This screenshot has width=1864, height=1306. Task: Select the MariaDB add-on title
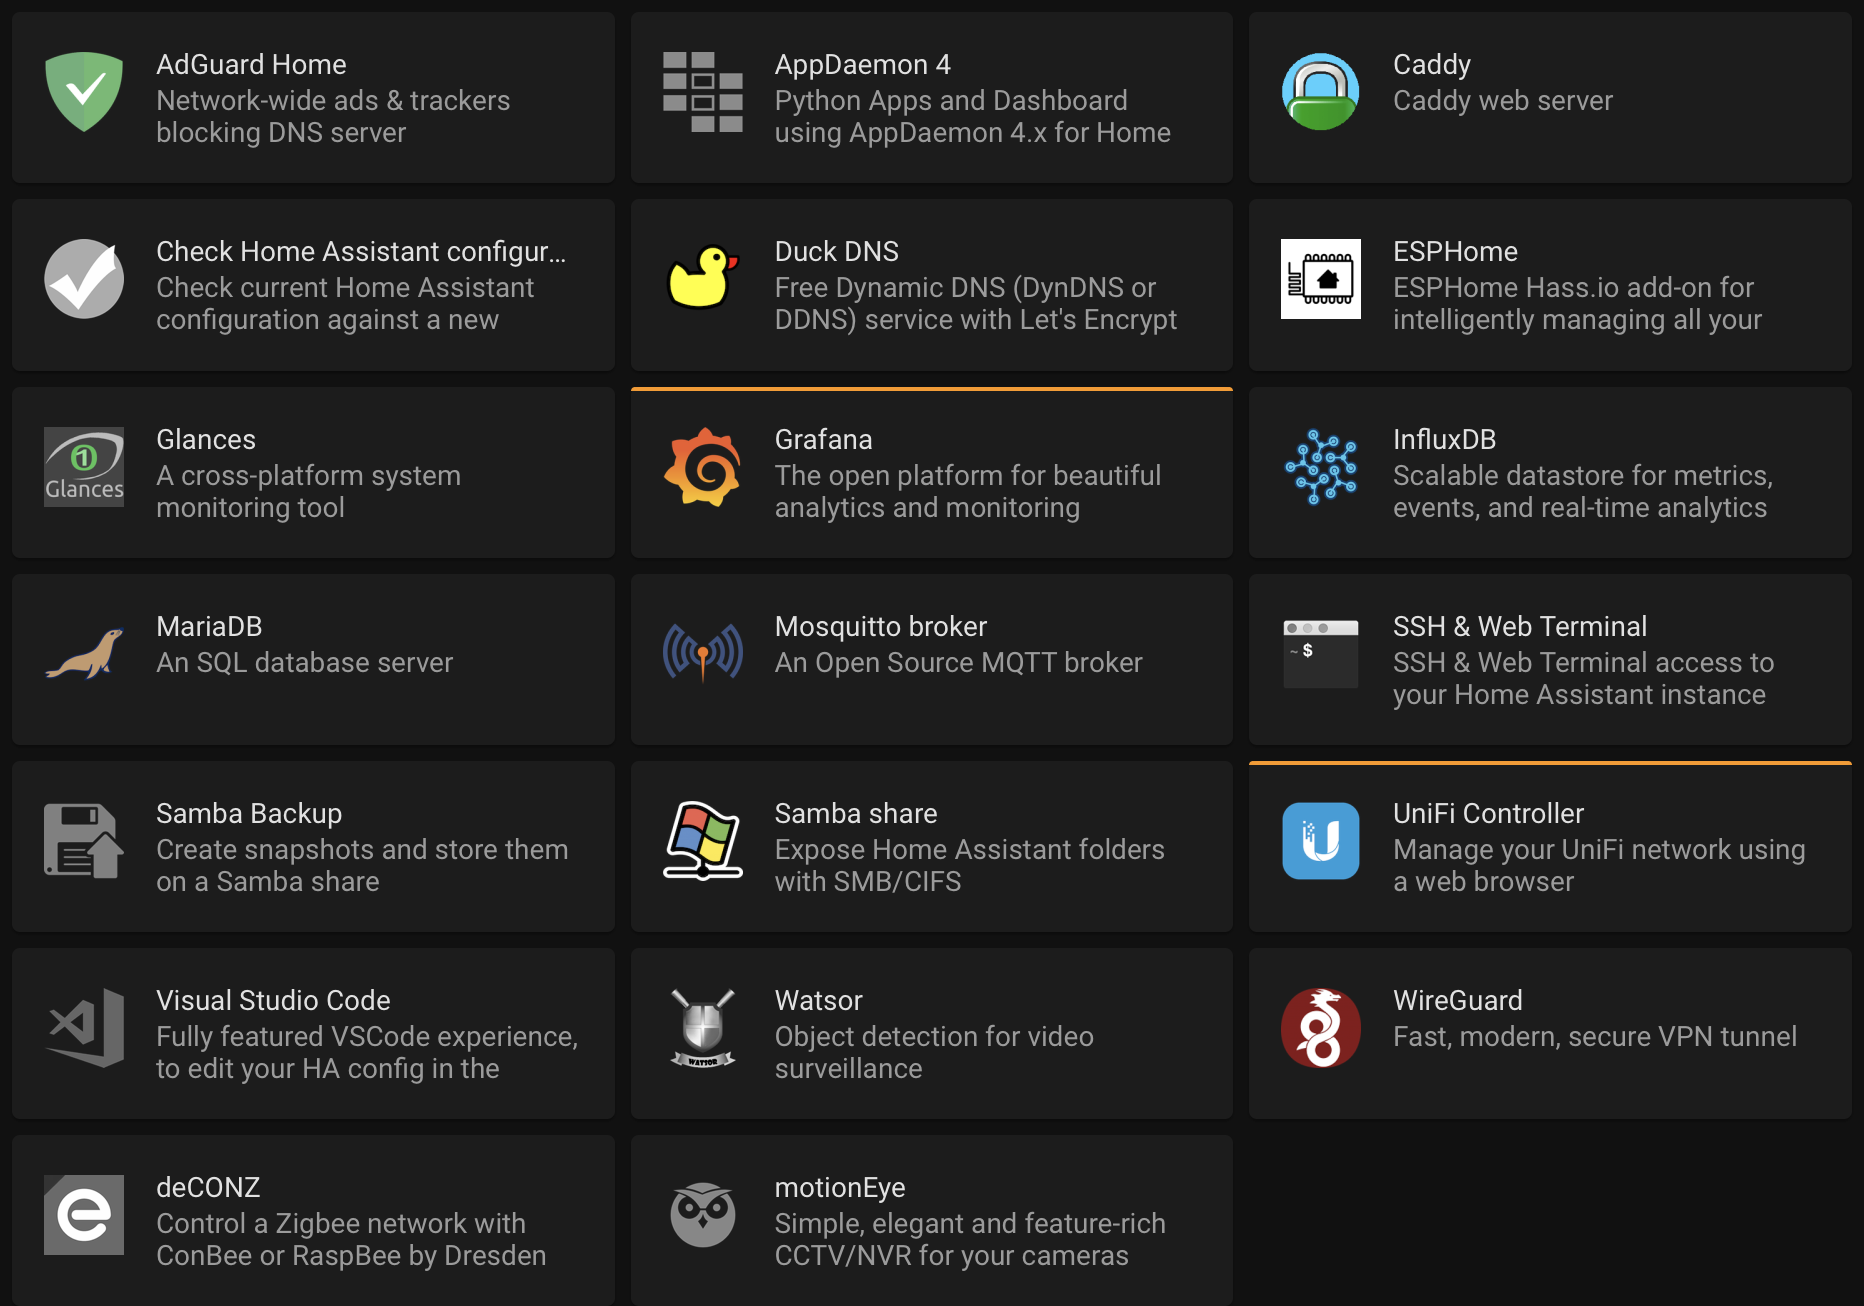point(209,627)
